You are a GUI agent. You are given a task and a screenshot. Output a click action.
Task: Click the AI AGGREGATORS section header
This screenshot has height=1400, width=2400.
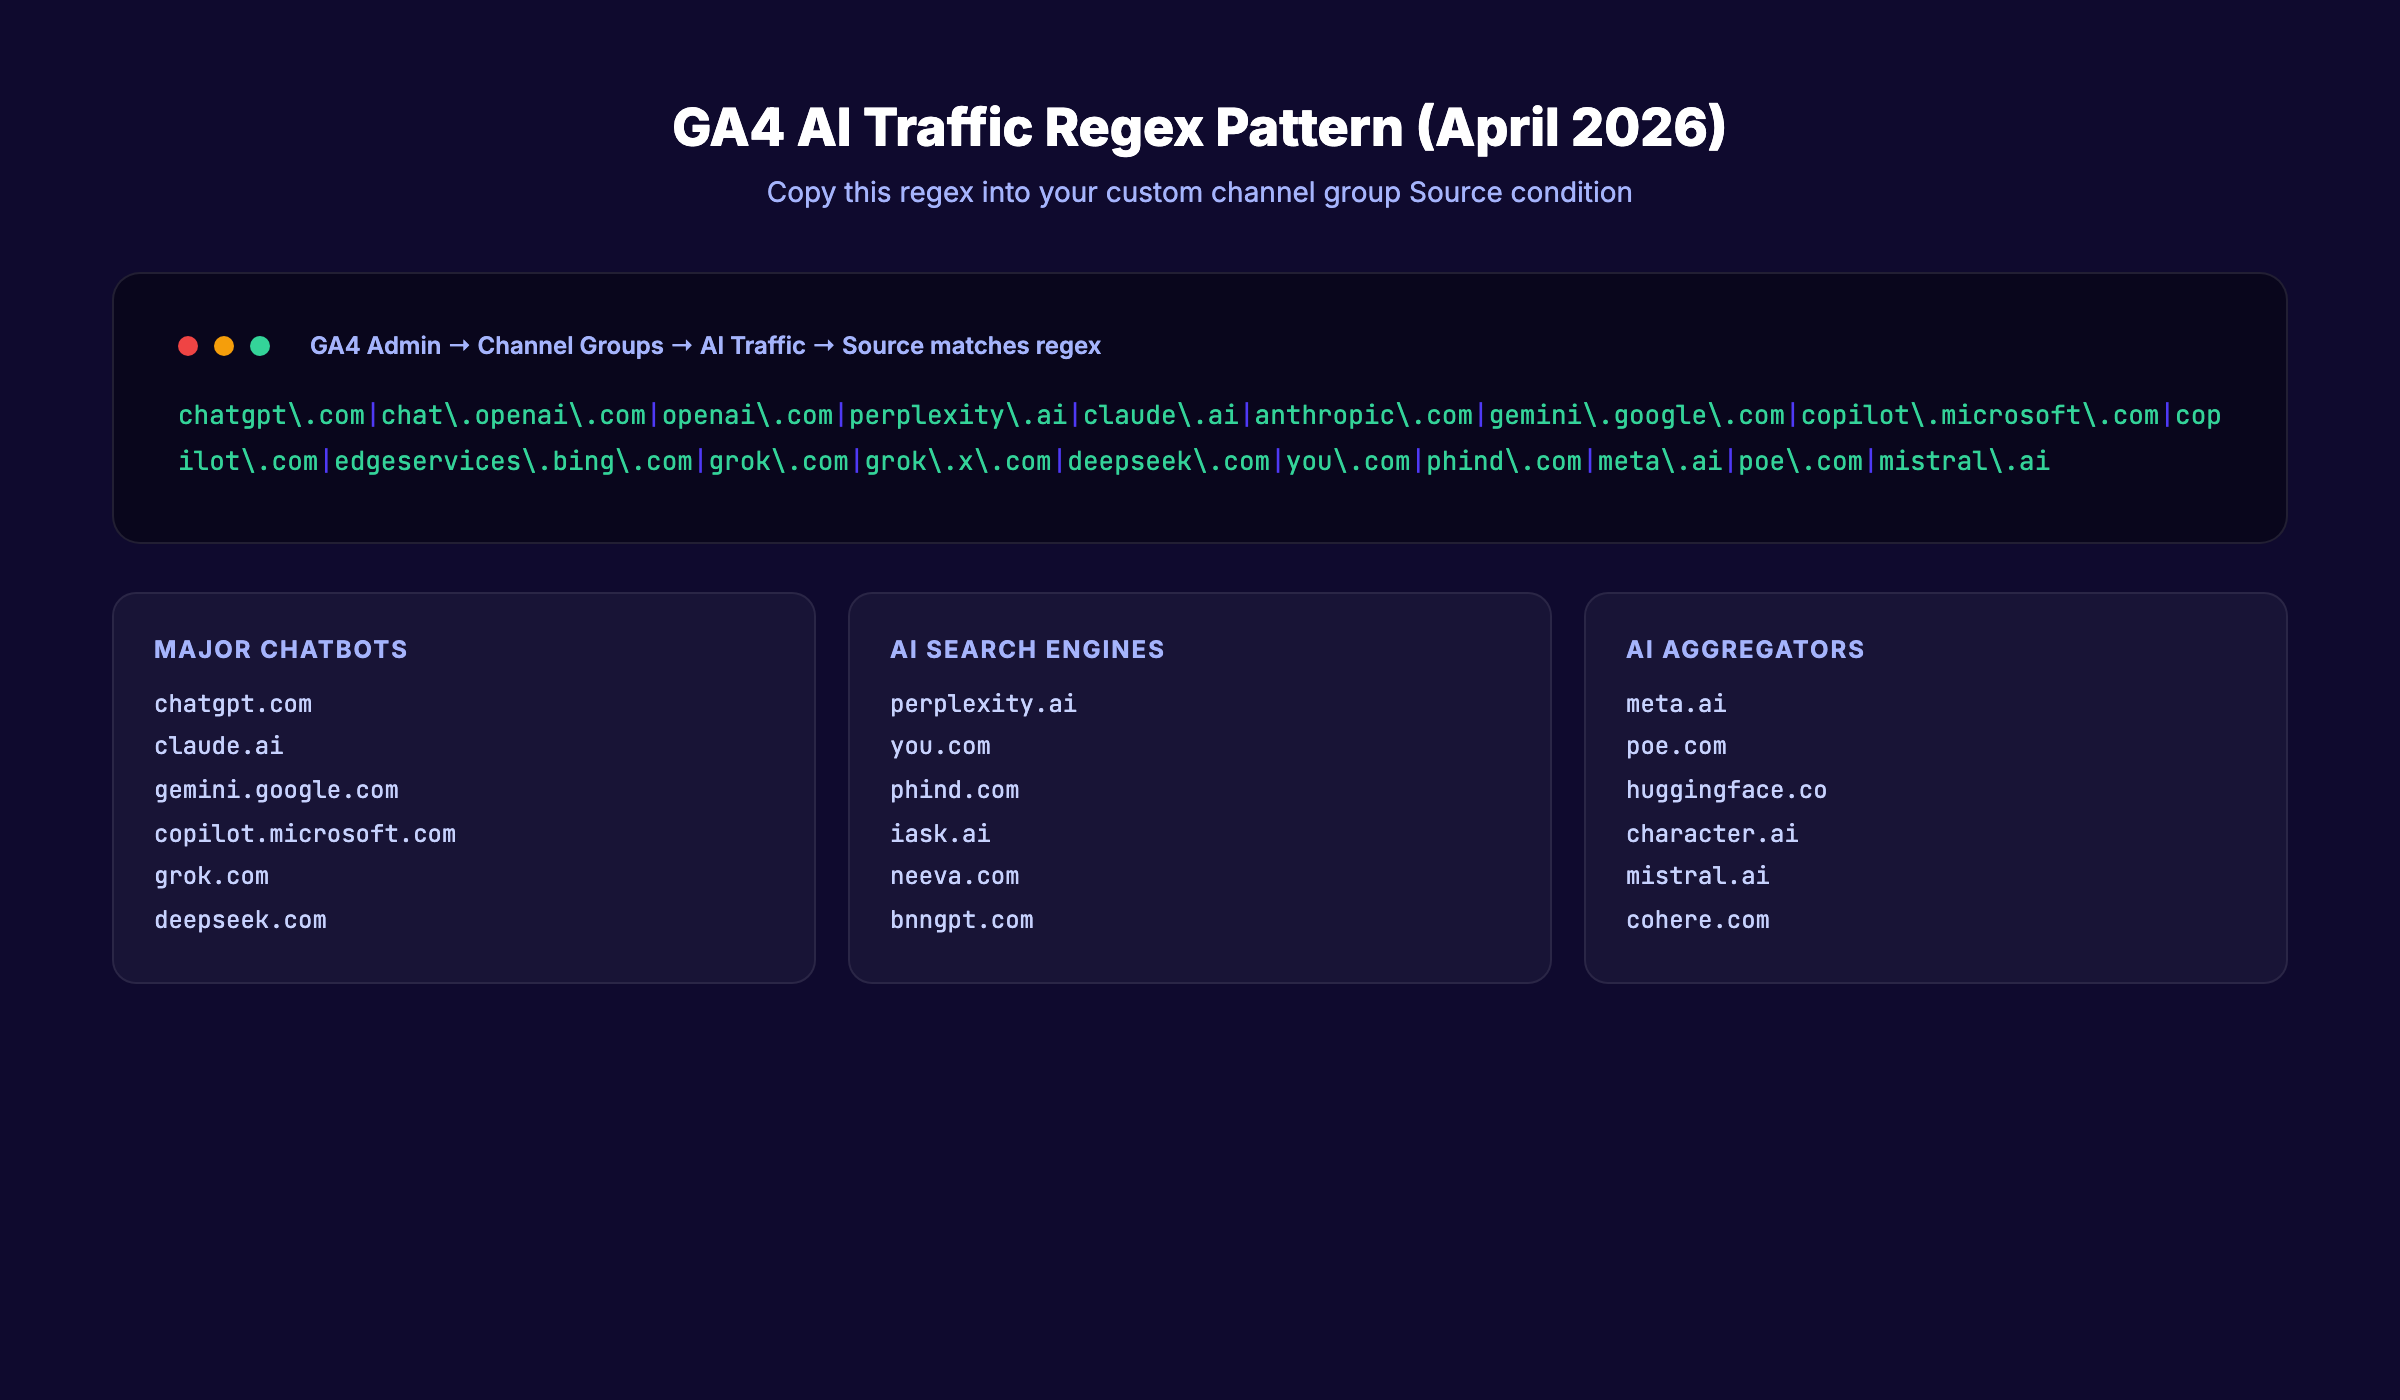(1745, 649)
